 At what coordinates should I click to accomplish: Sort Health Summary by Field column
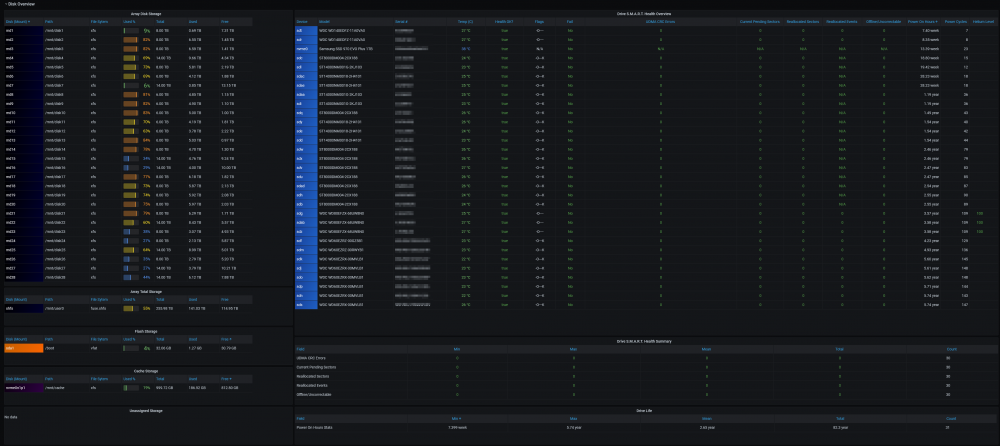(x=301, y=350)
